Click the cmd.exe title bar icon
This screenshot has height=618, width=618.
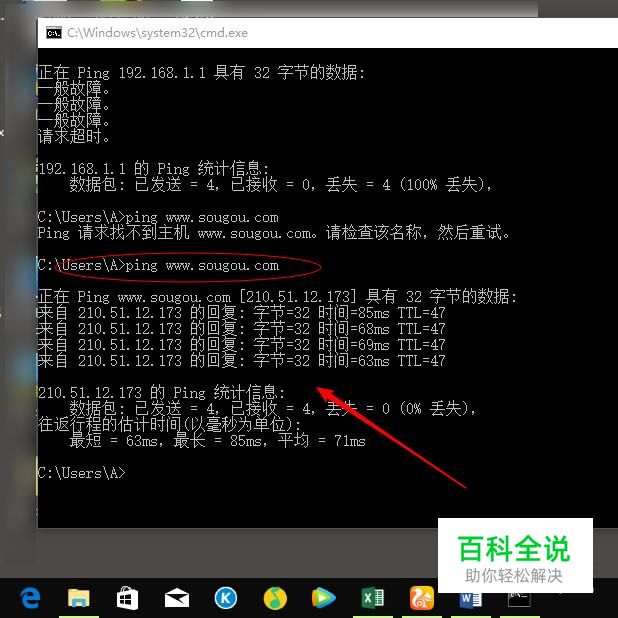(54, 33)
